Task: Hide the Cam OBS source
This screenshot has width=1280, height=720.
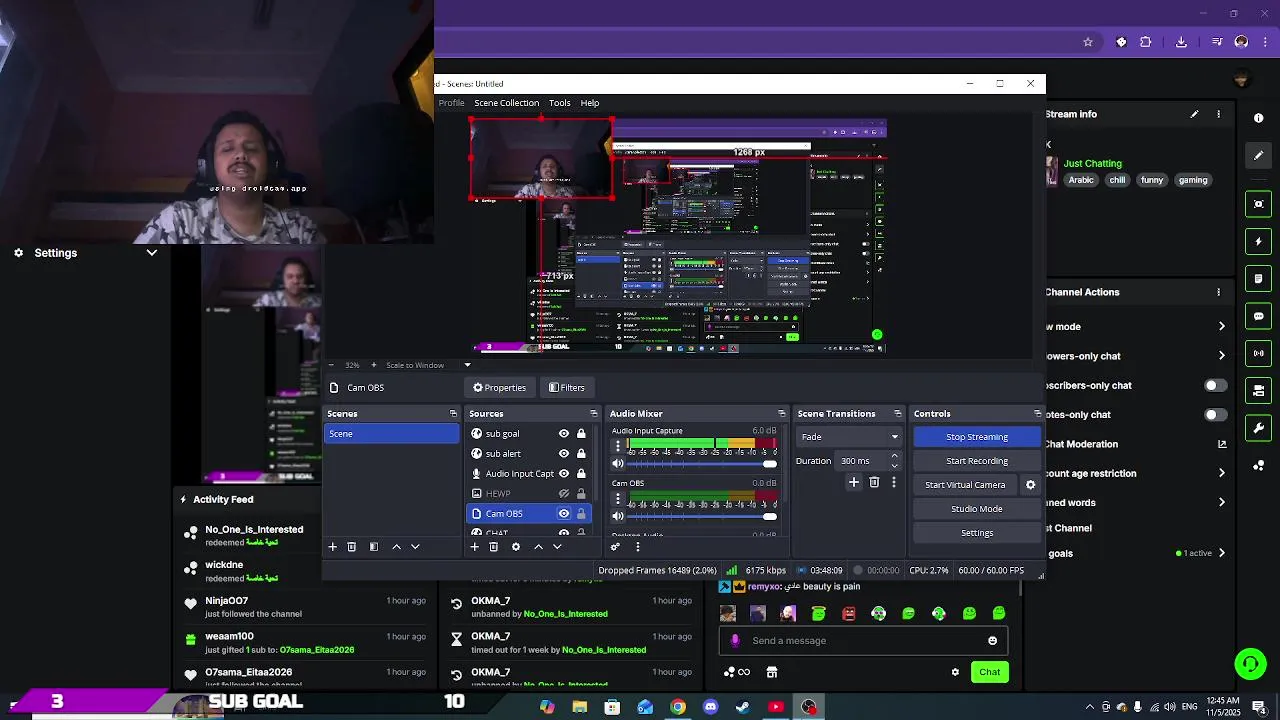Action: pos(564,514)
